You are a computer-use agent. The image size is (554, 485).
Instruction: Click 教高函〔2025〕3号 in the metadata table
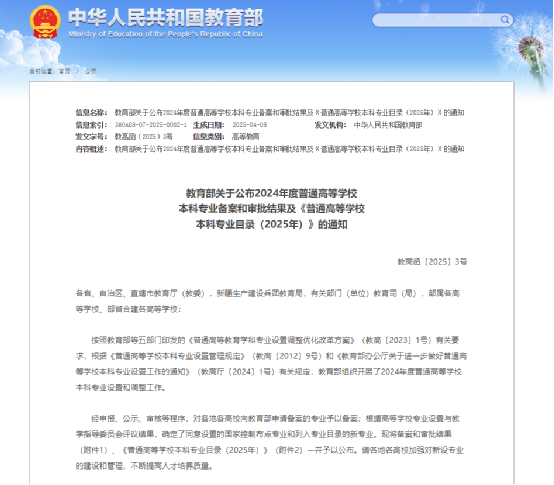(143, 137)
